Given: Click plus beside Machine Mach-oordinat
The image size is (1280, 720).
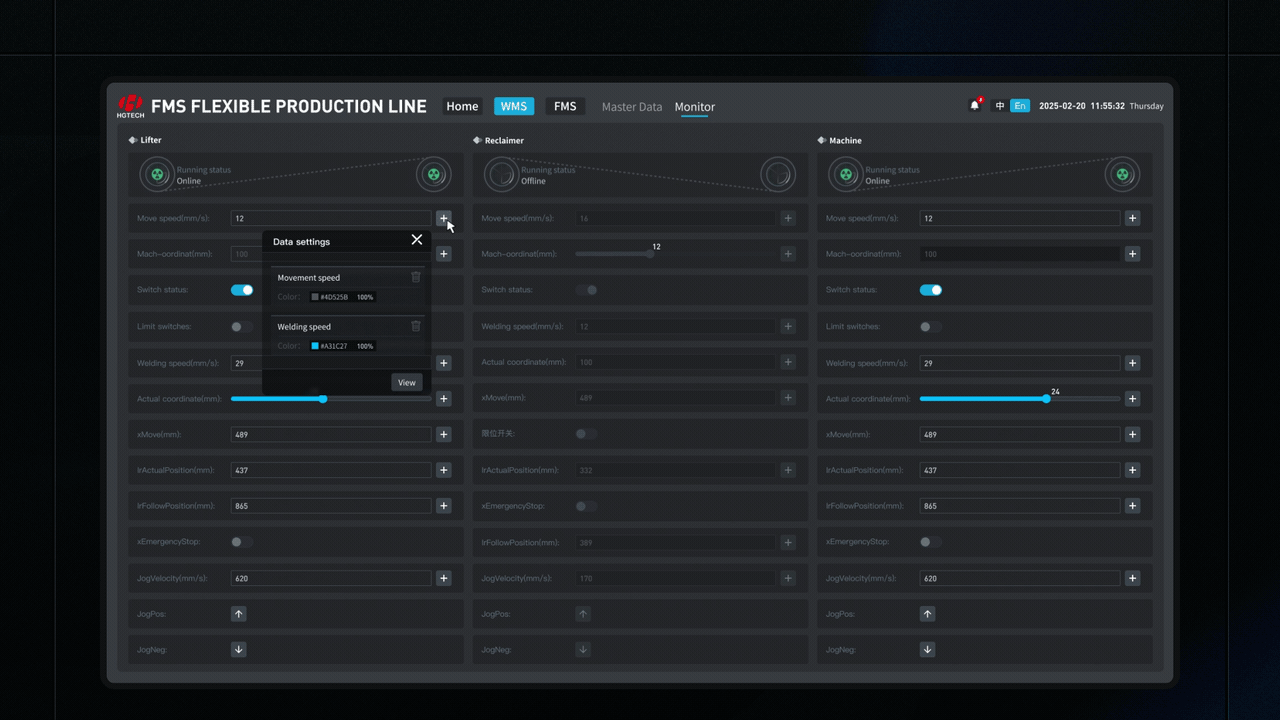Looking at the screenshot, I should [1133, 254].
